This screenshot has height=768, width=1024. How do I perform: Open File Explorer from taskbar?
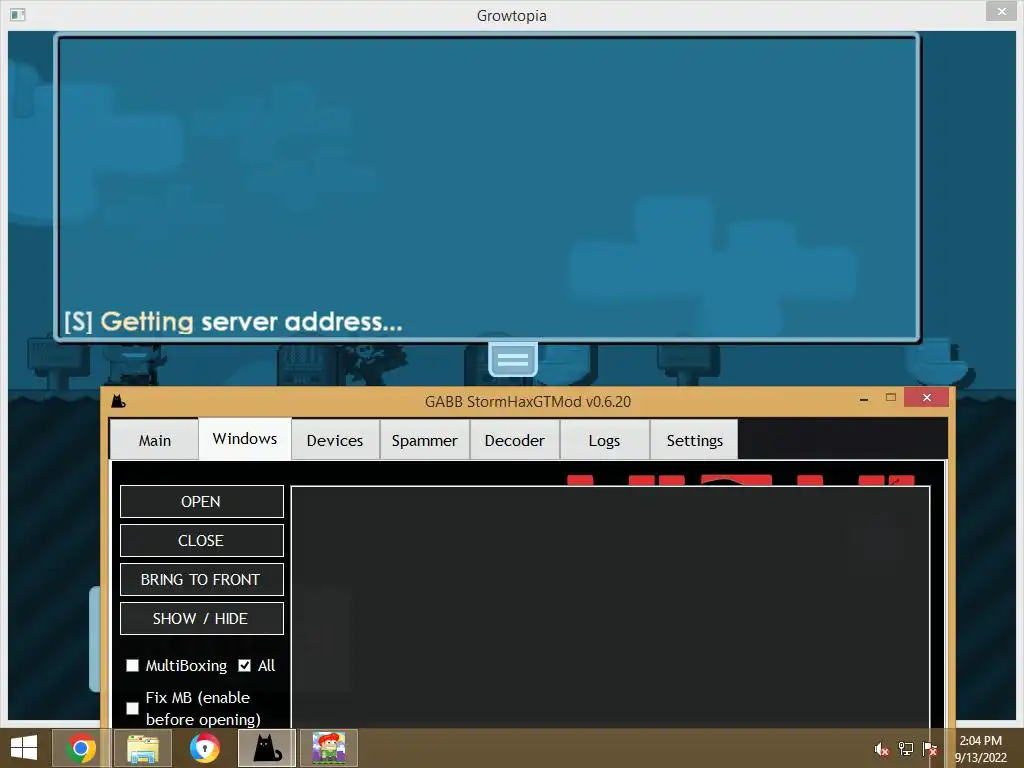click(x=143, y=748)
